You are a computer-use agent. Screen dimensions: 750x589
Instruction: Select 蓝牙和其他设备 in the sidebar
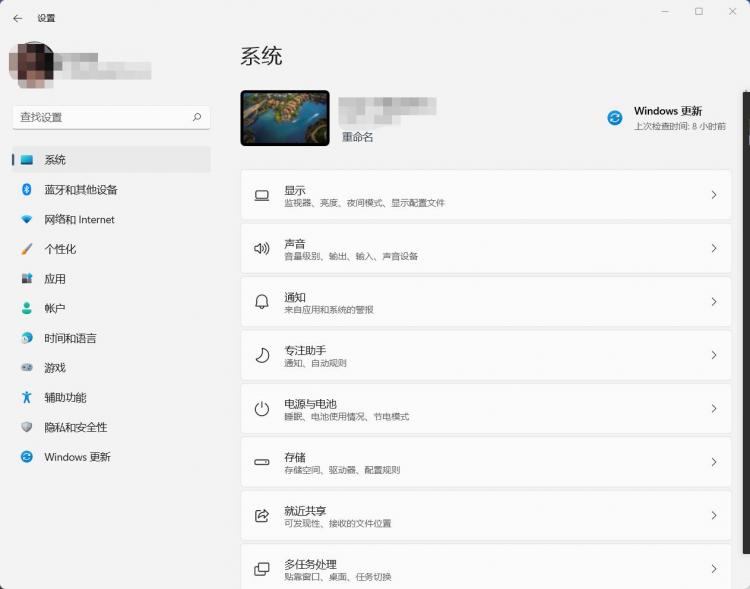pyautogui.click(x=111, y=189)
